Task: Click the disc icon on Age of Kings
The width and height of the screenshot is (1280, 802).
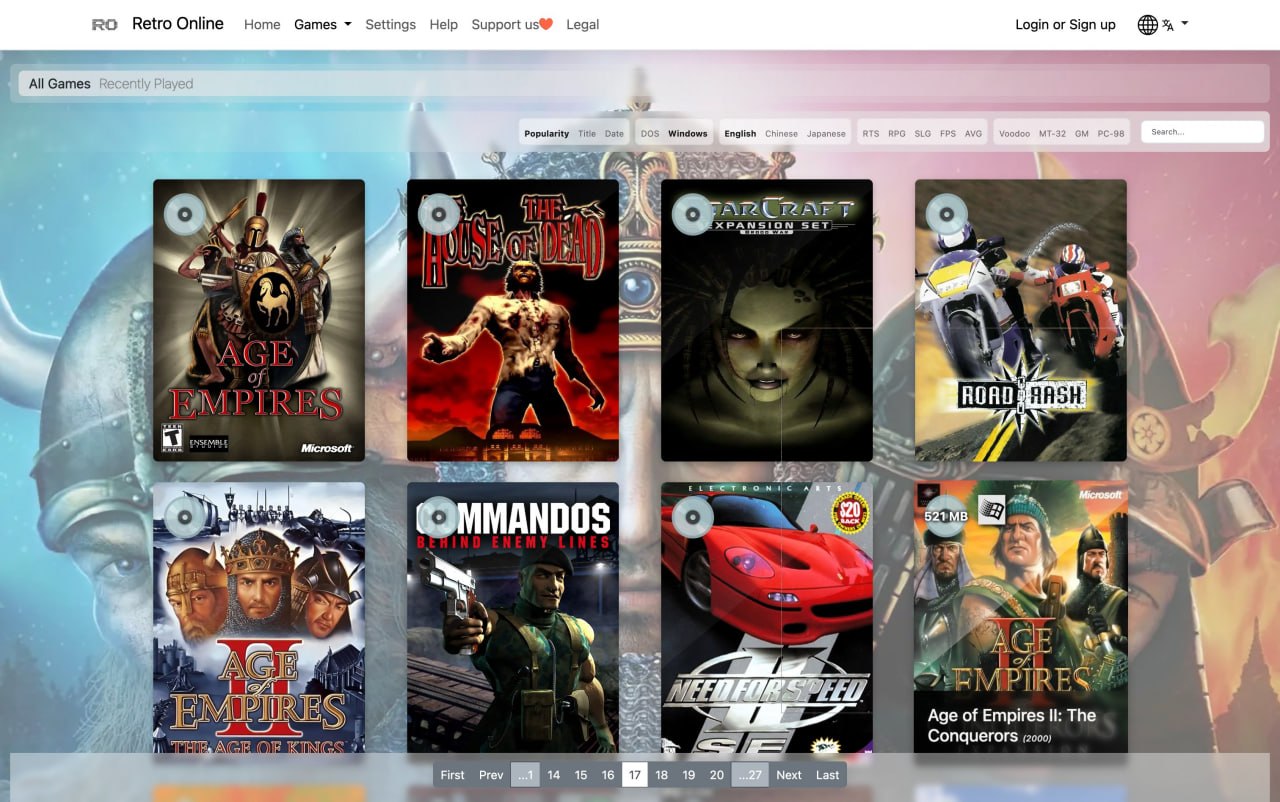Action: click(184, 517)
